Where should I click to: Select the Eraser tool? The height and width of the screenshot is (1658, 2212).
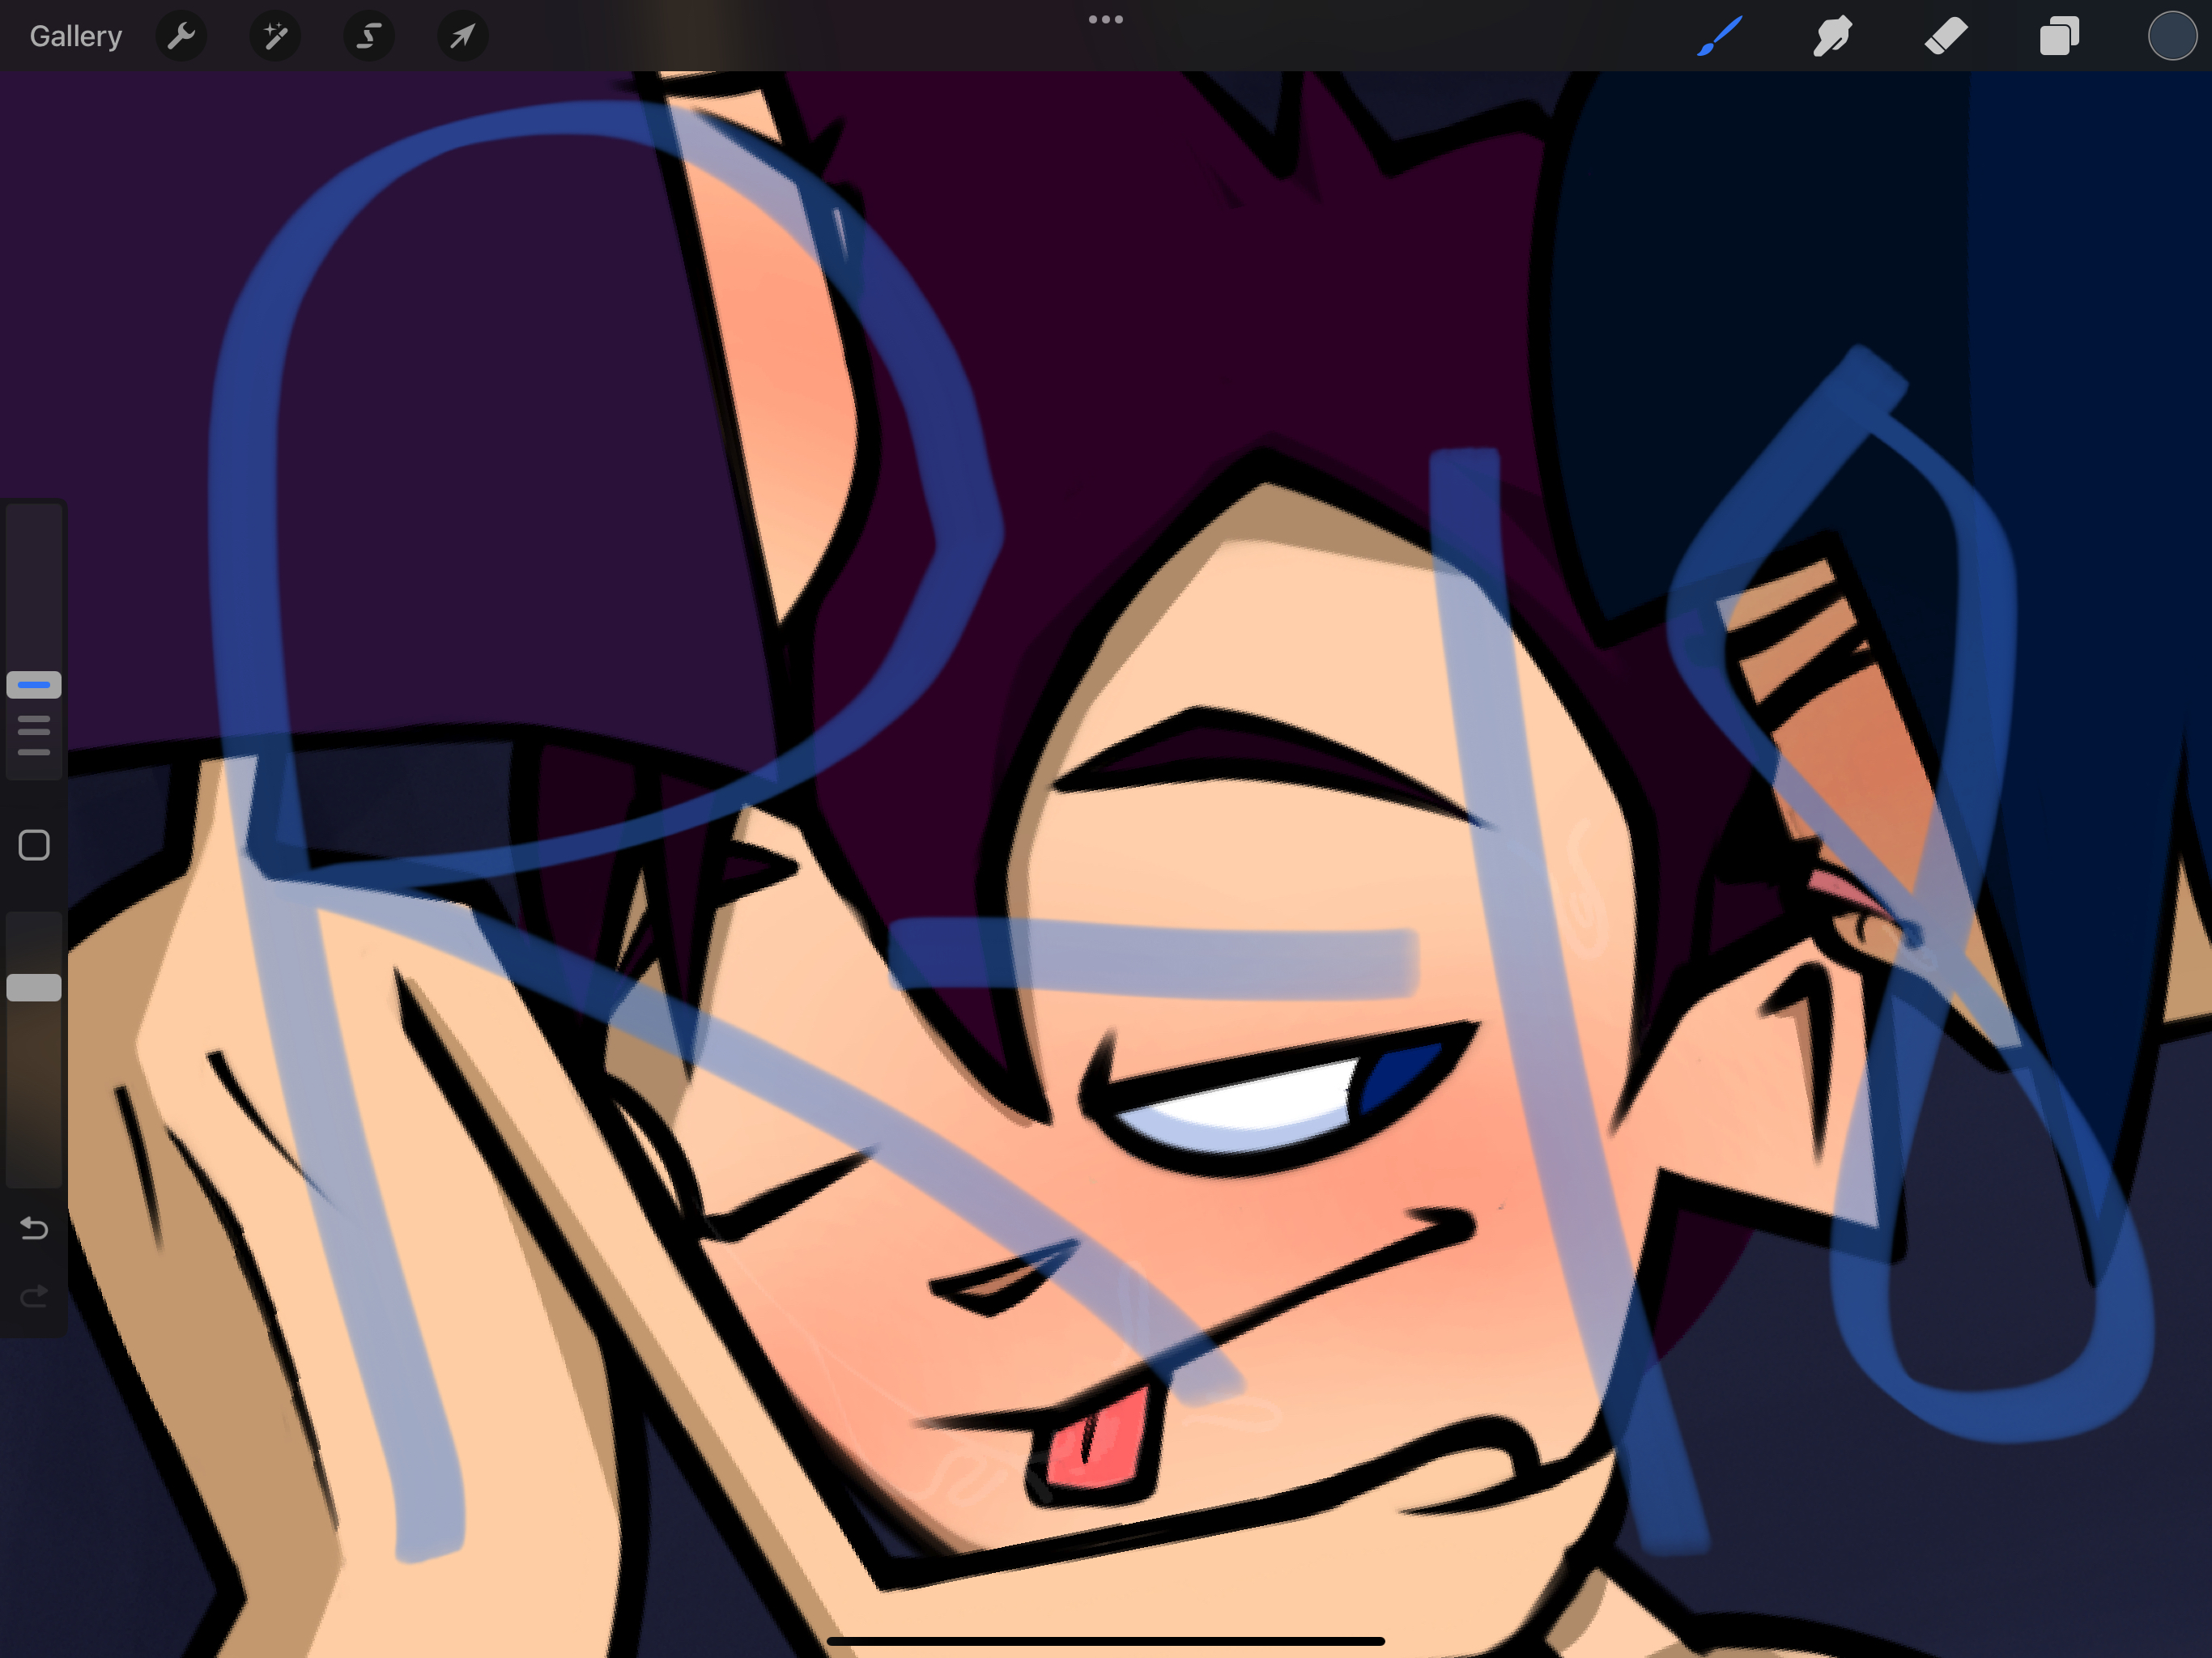point(1946,36)
